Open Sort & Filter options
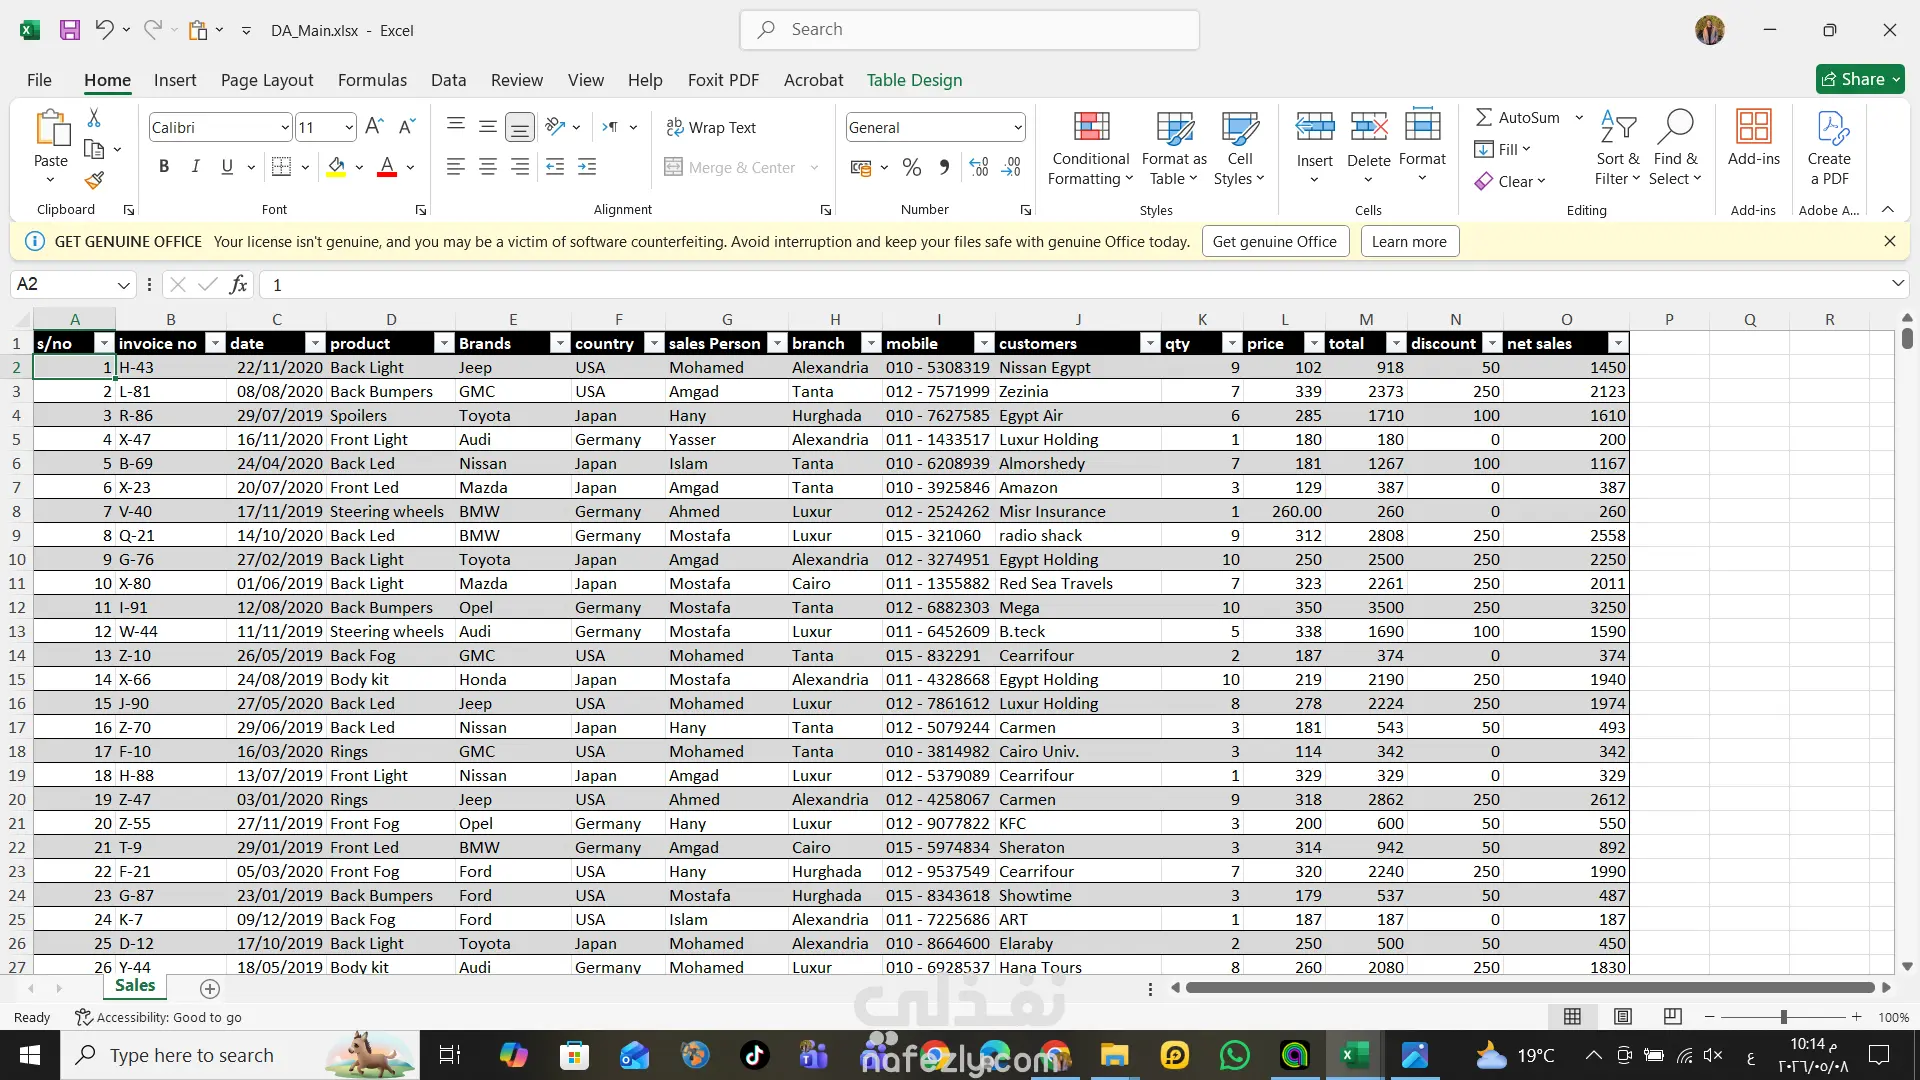 point(1618,148)
